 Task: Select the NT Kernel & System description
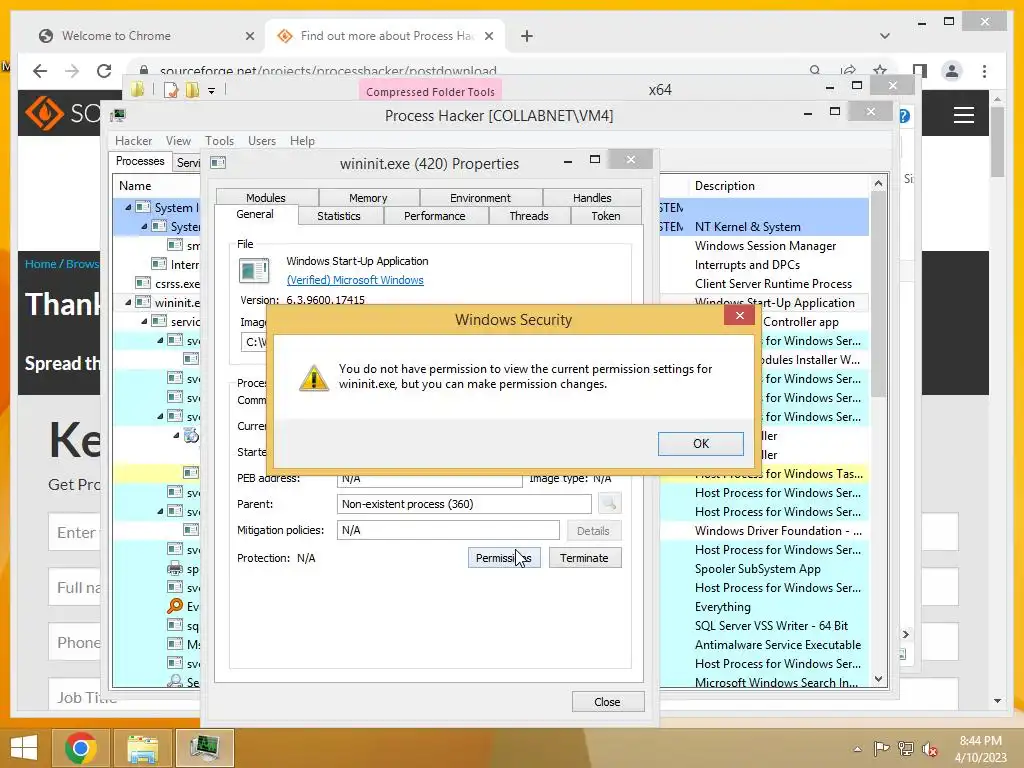point(747,227)
